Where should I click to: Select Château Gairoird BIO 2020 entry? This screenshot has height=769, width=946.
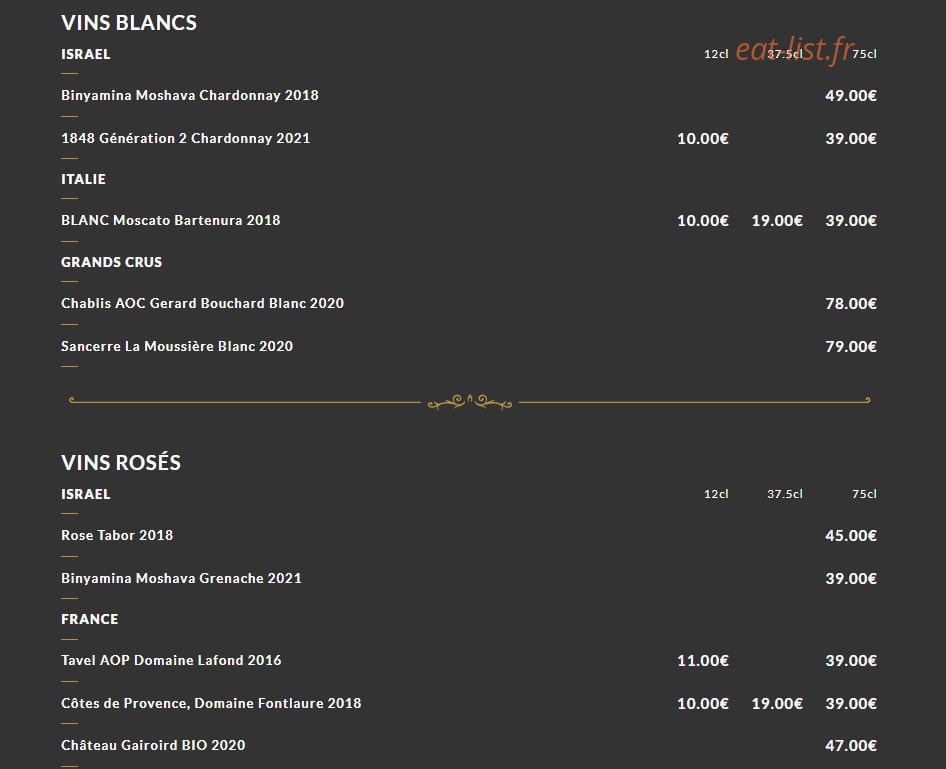(x=153, y=745)
